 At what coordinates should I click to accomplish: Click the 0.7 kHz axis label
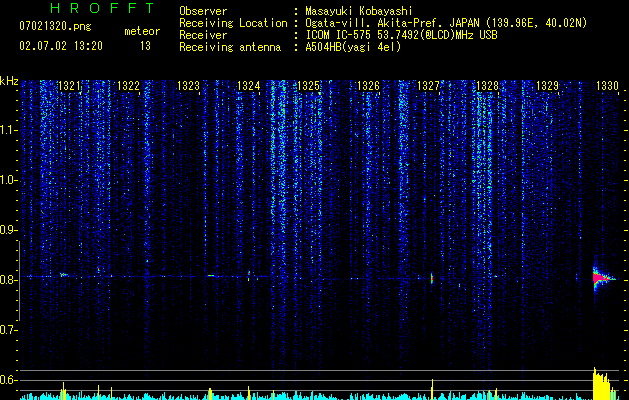[8, 330]
